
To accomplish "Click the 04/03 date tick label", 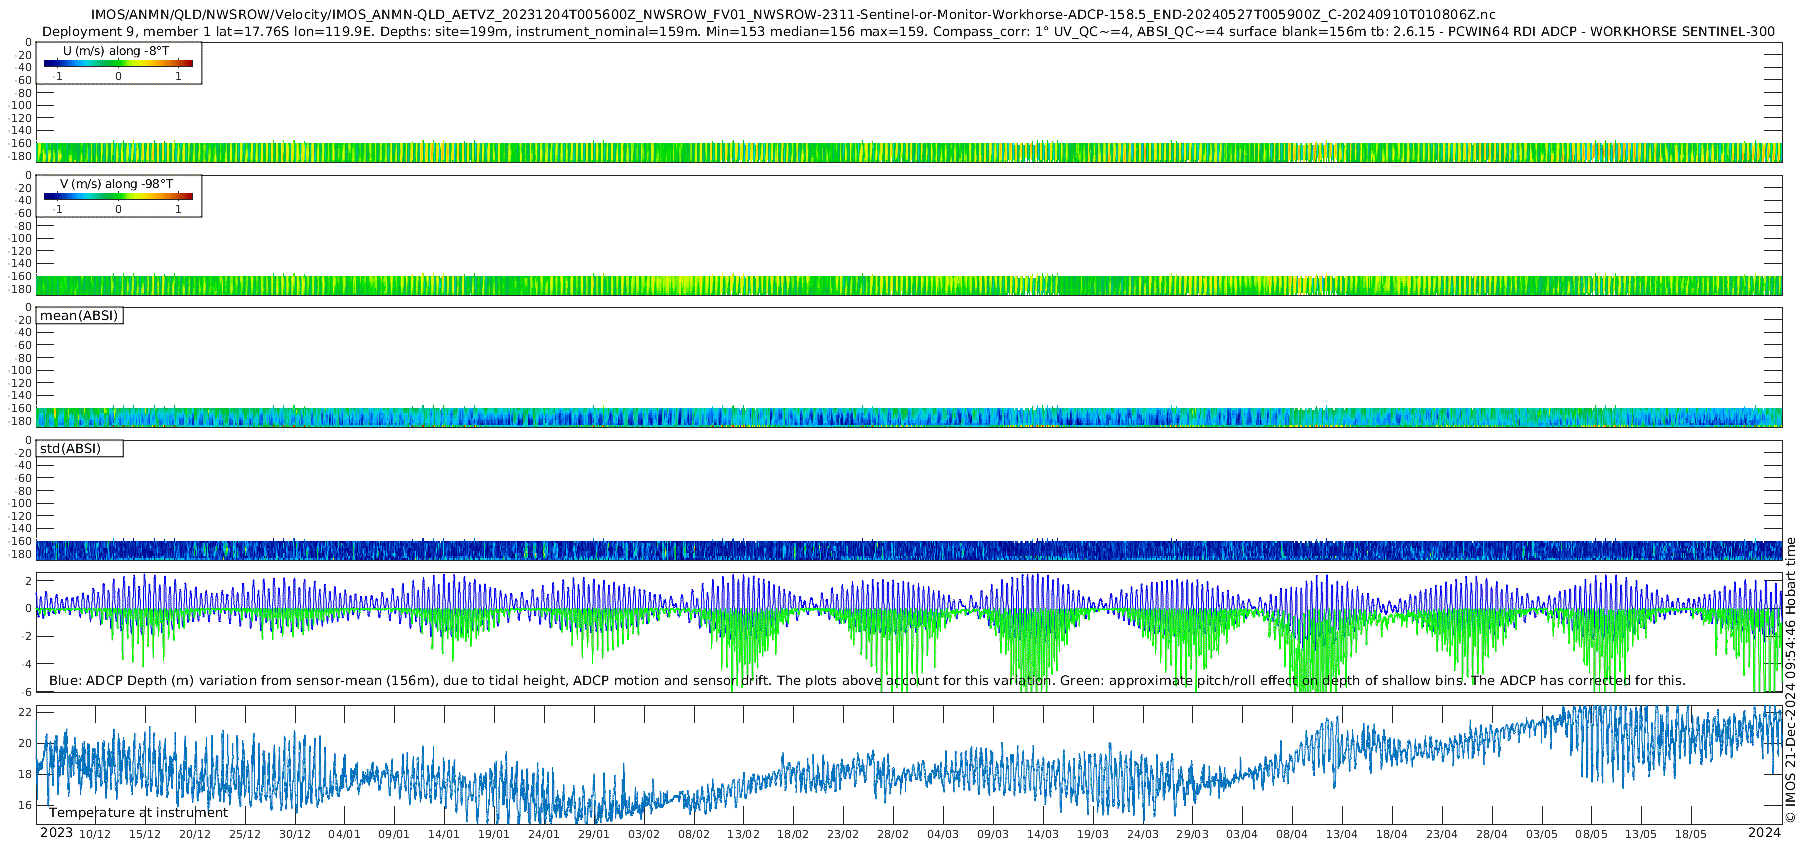I will [x=943, y=834].
